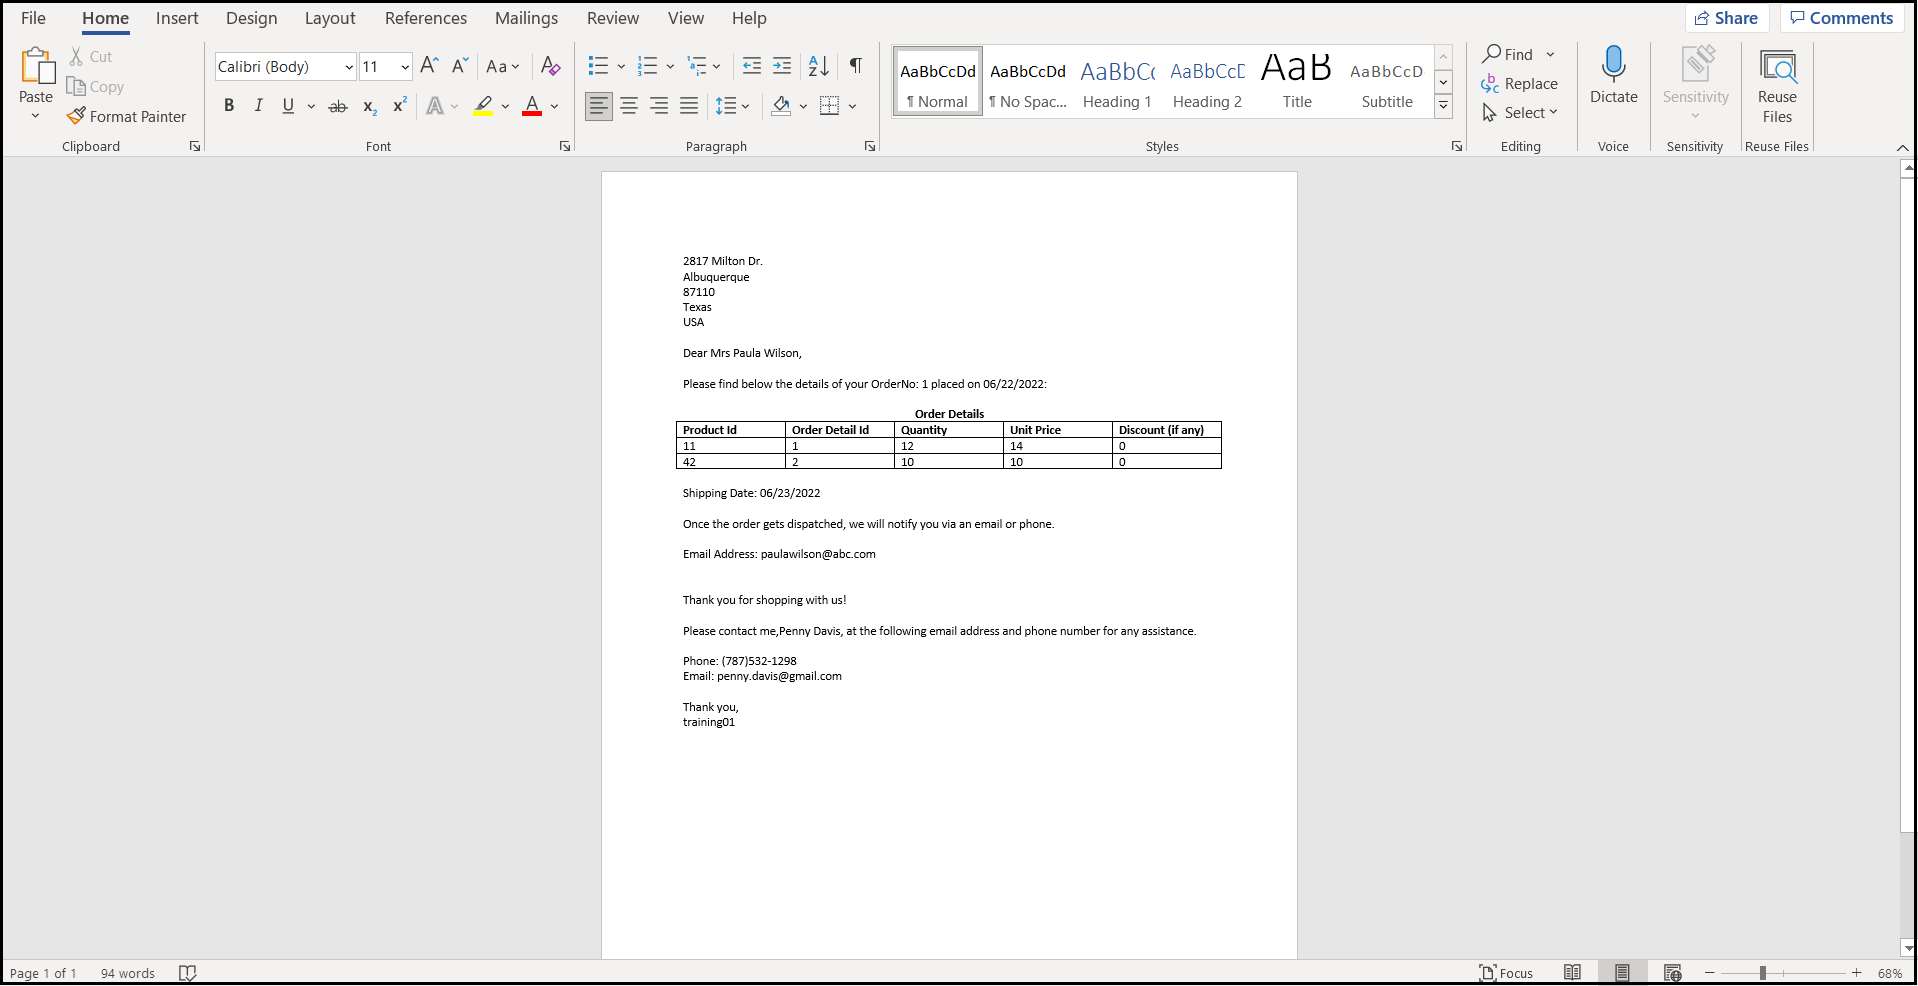Switch to the Layout tab
1918x986 pixels.
[x=330, y=18]
